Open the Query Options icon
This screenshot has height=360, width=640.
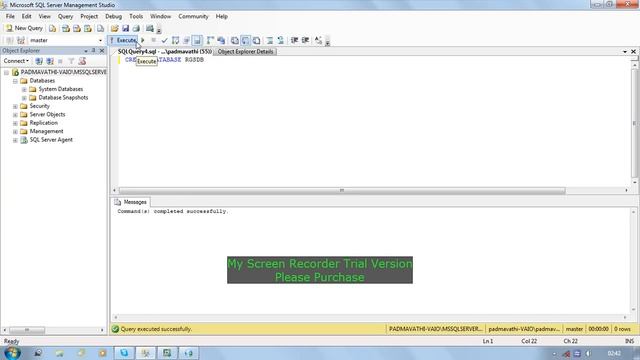click(187, 40)
